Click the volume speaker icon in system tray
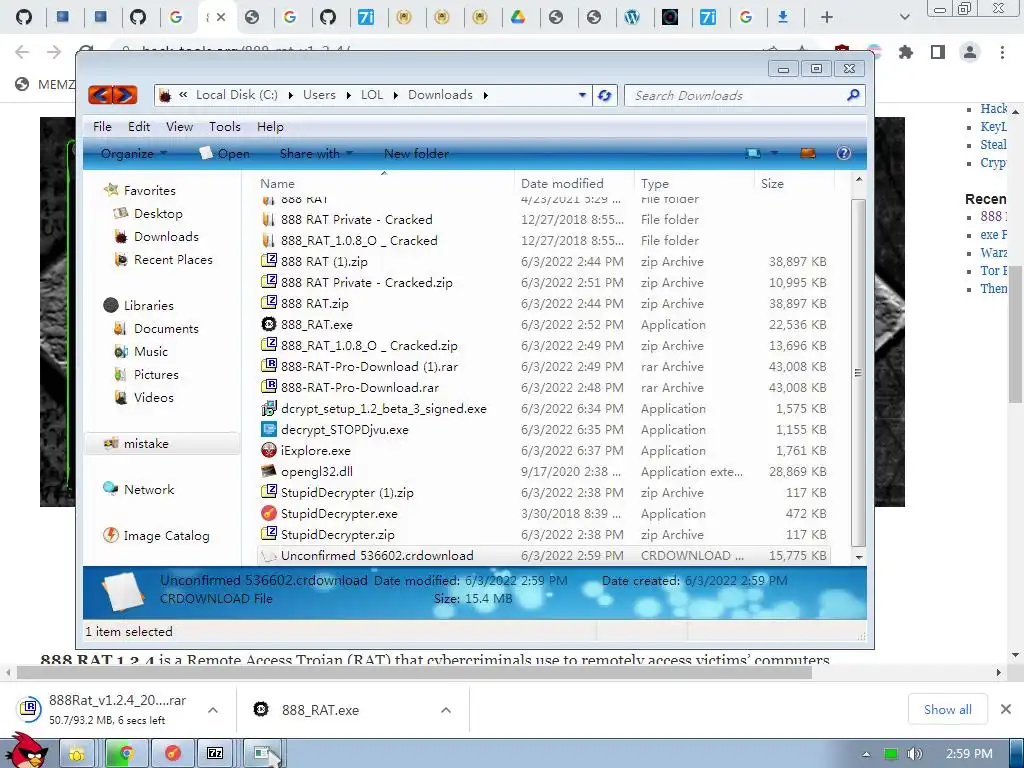 click(914, 754)
